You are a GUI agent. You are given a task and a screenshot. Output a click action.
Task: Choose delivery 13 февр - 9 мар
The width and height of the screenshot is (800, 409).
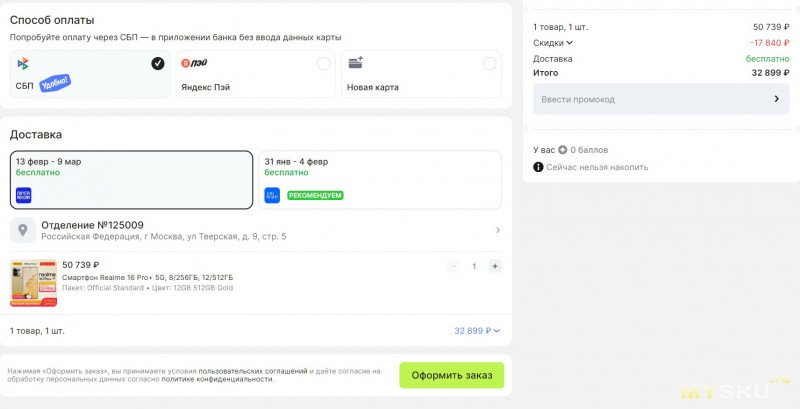point(131,180)
